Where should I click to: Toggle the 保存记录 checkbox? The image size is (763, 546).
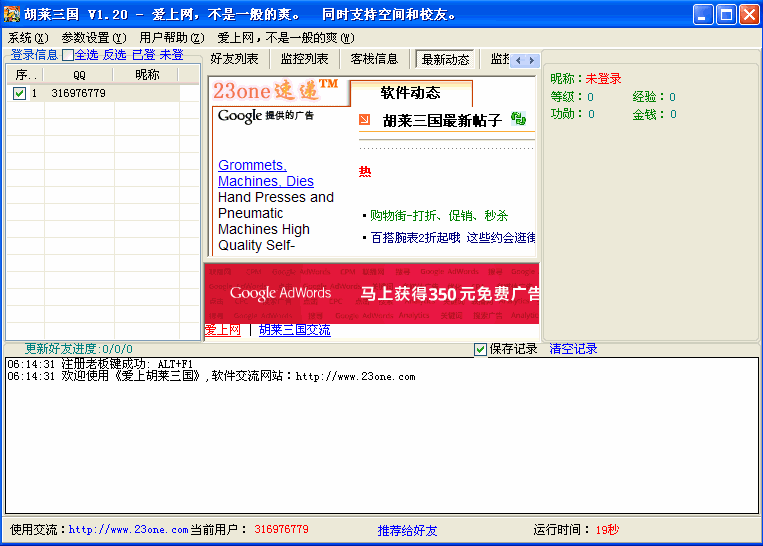pos(480,349)
